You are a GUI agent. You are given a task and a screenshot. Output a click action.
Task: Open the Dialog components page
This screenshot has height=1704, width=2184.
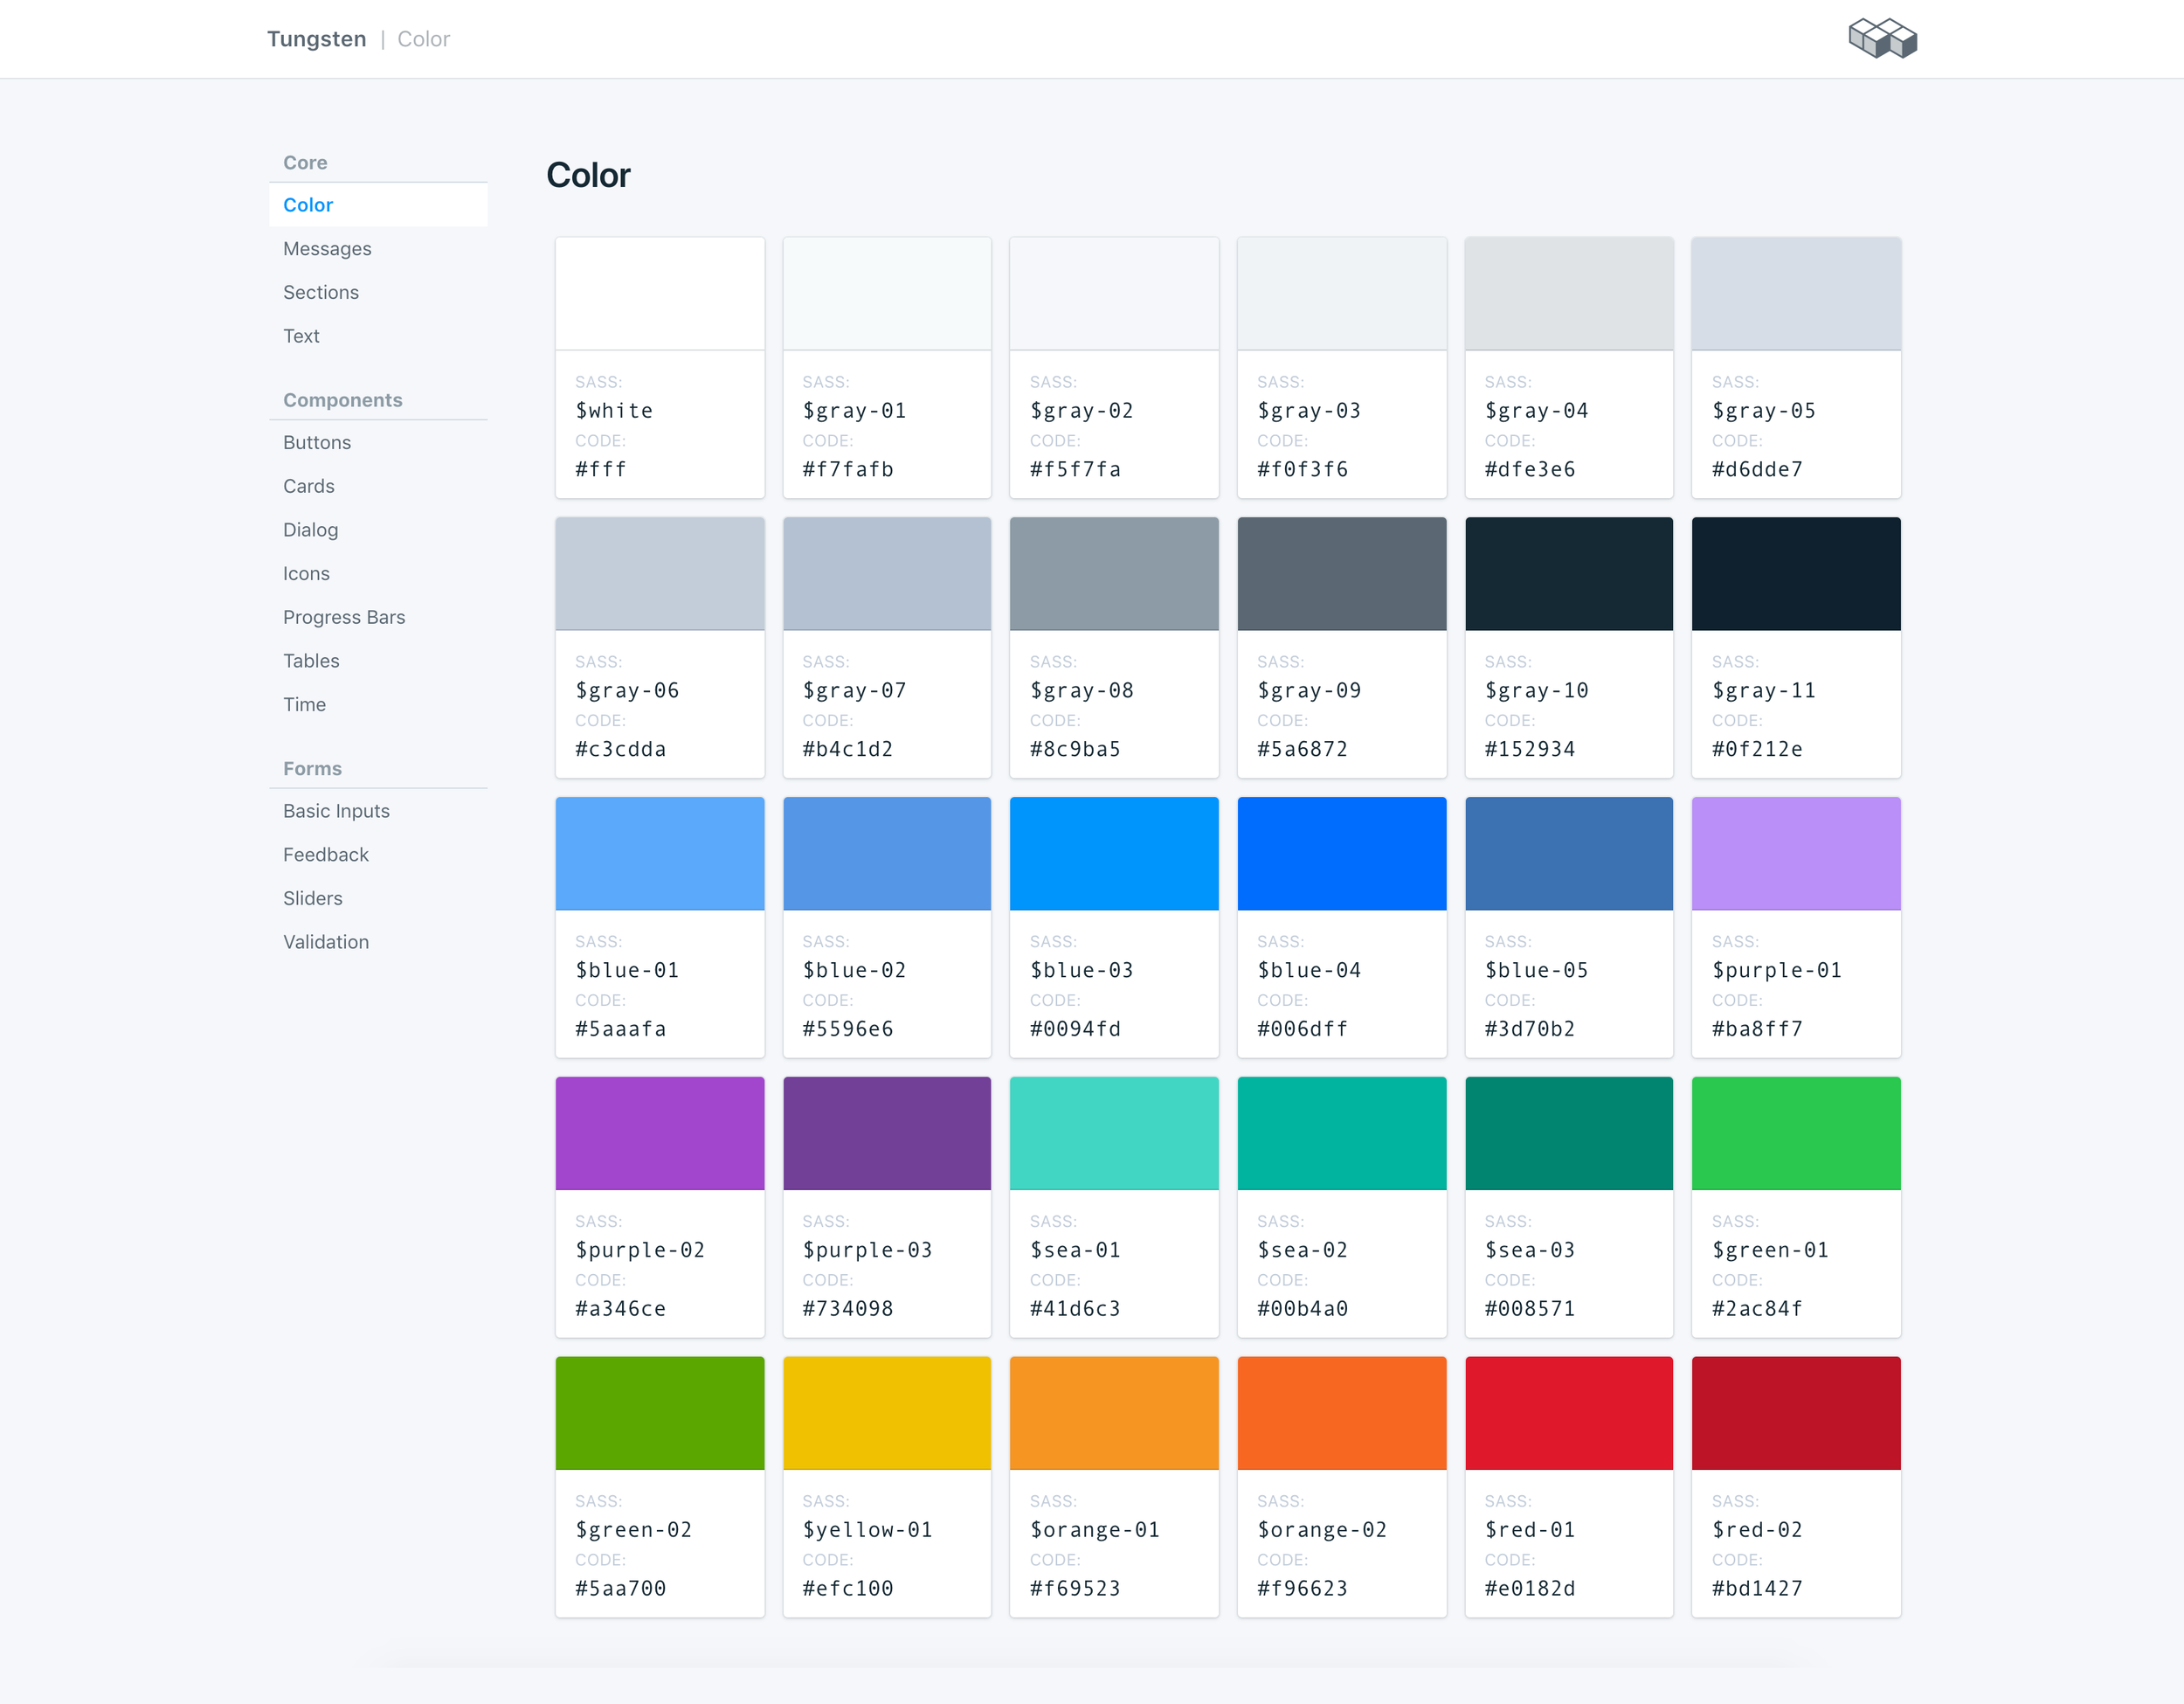click(310, 530)
